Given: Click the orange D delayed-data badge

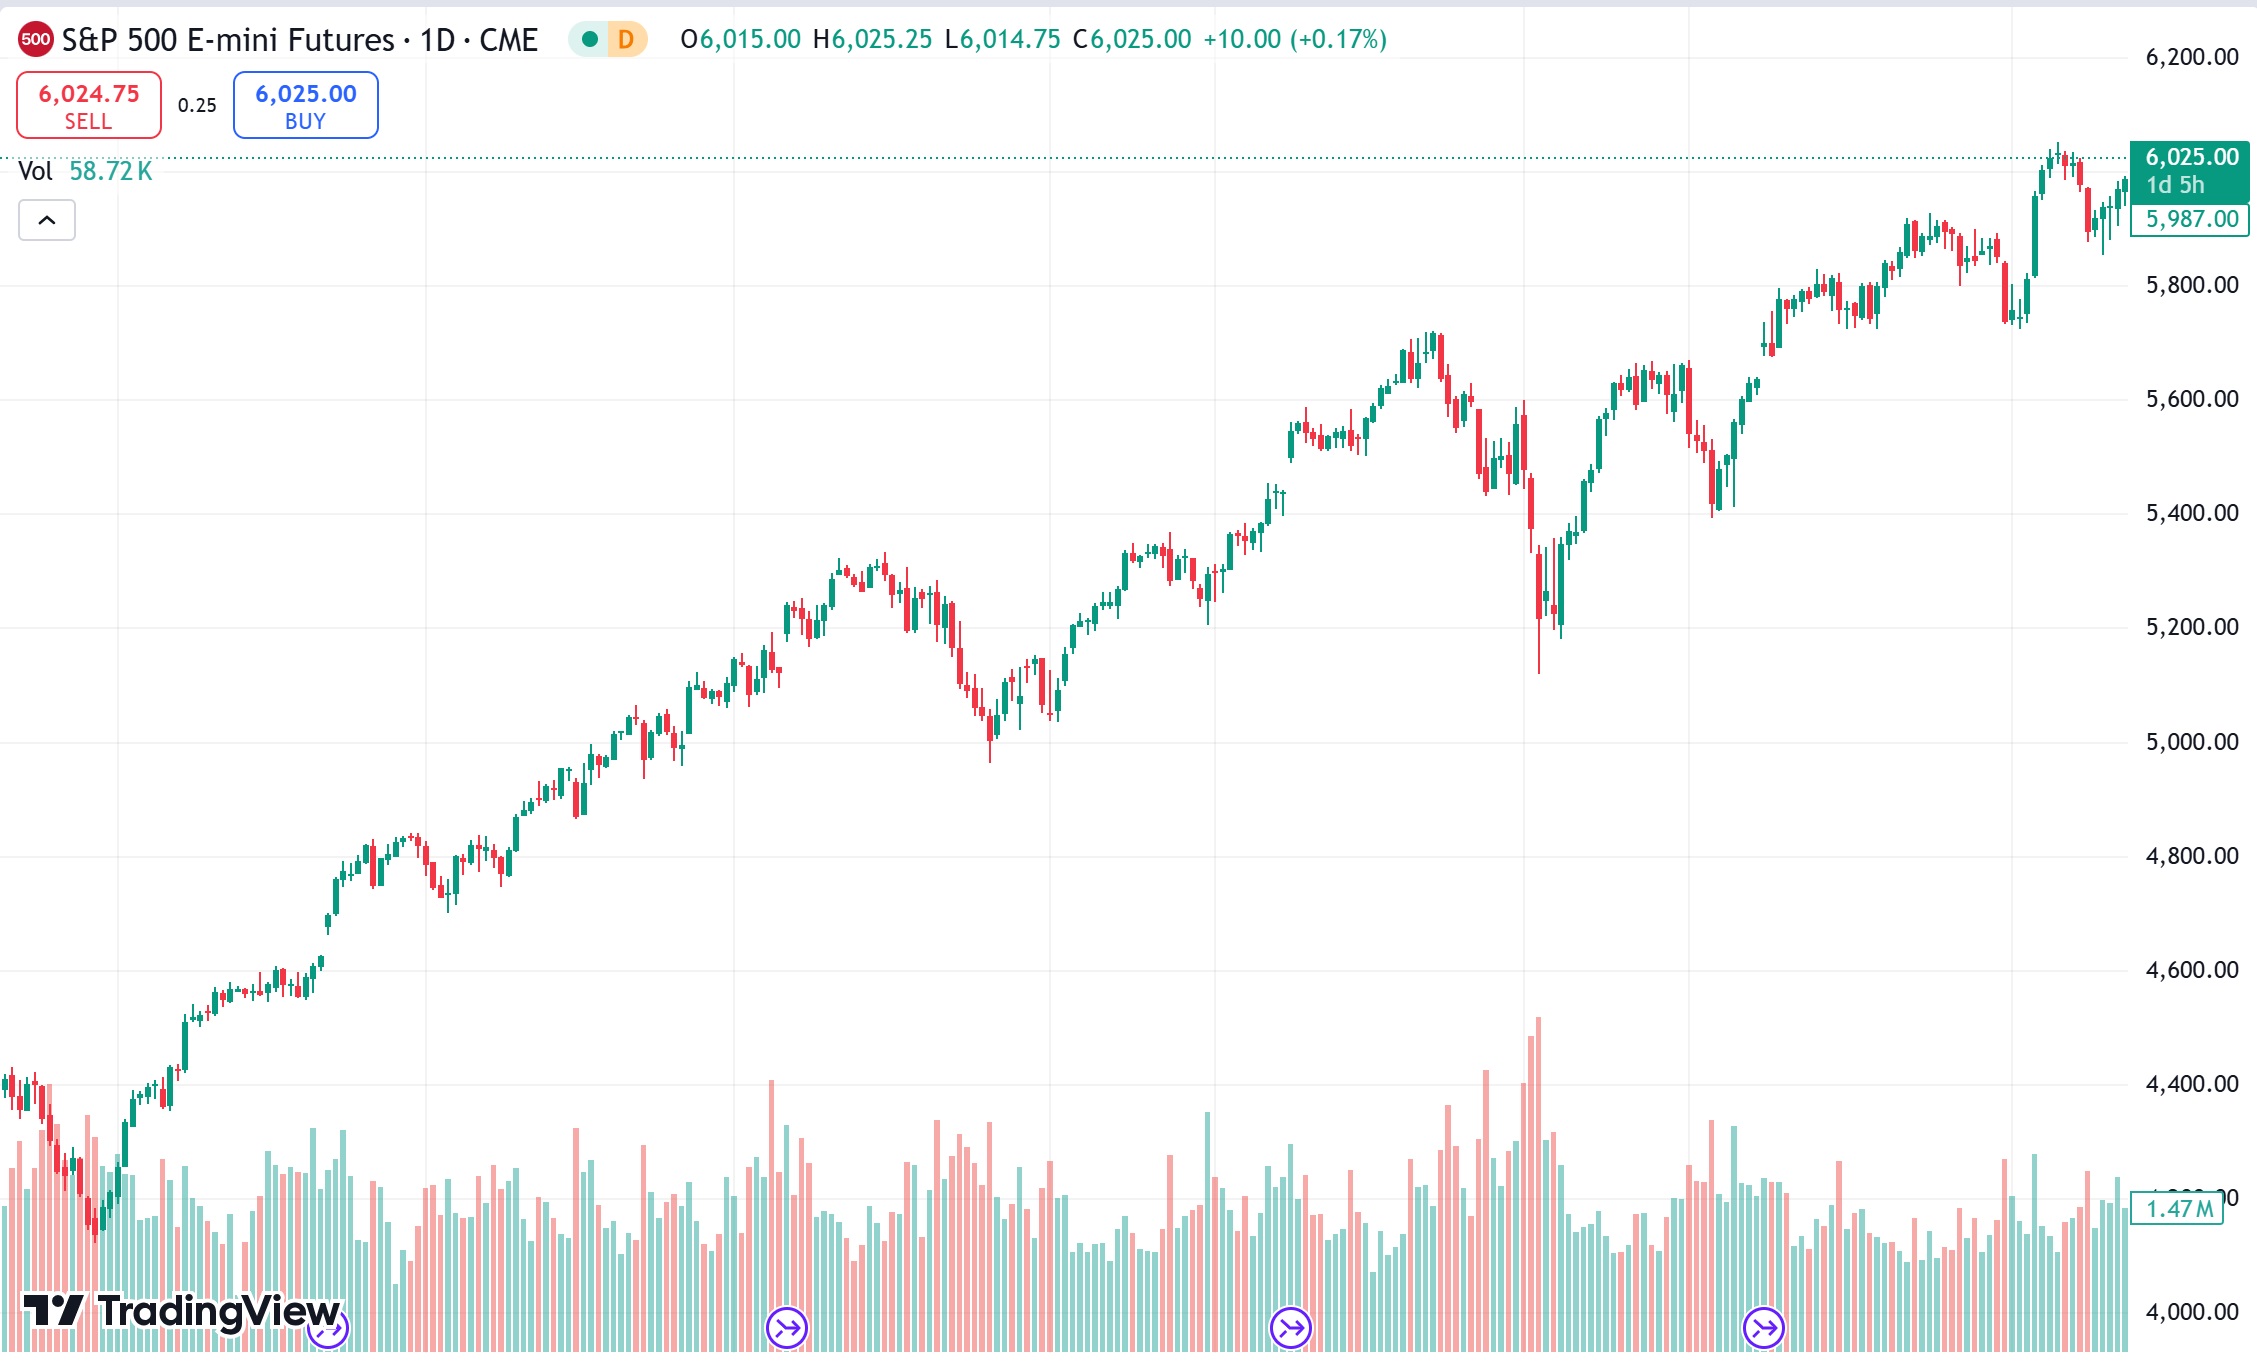Looking at the screenshot, I should [x=626, y=40].
